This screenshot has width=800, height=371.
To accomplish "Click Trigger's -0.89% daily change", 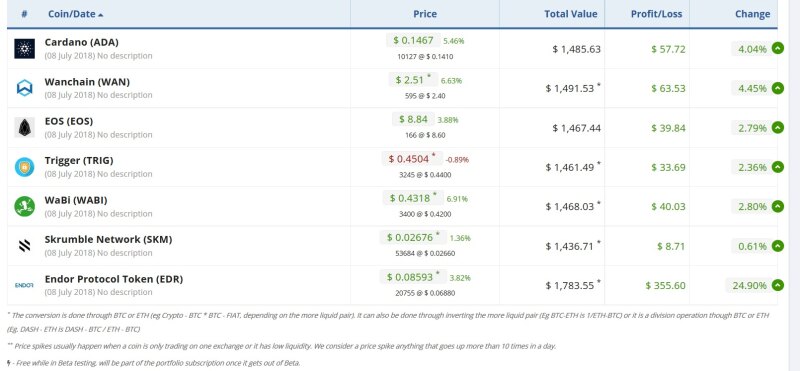I will (x=457, y=160).
